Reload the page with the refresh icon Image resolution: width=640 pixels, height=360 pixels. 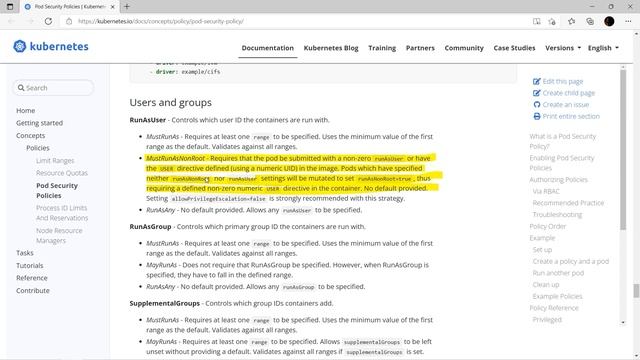click(48, 21)
